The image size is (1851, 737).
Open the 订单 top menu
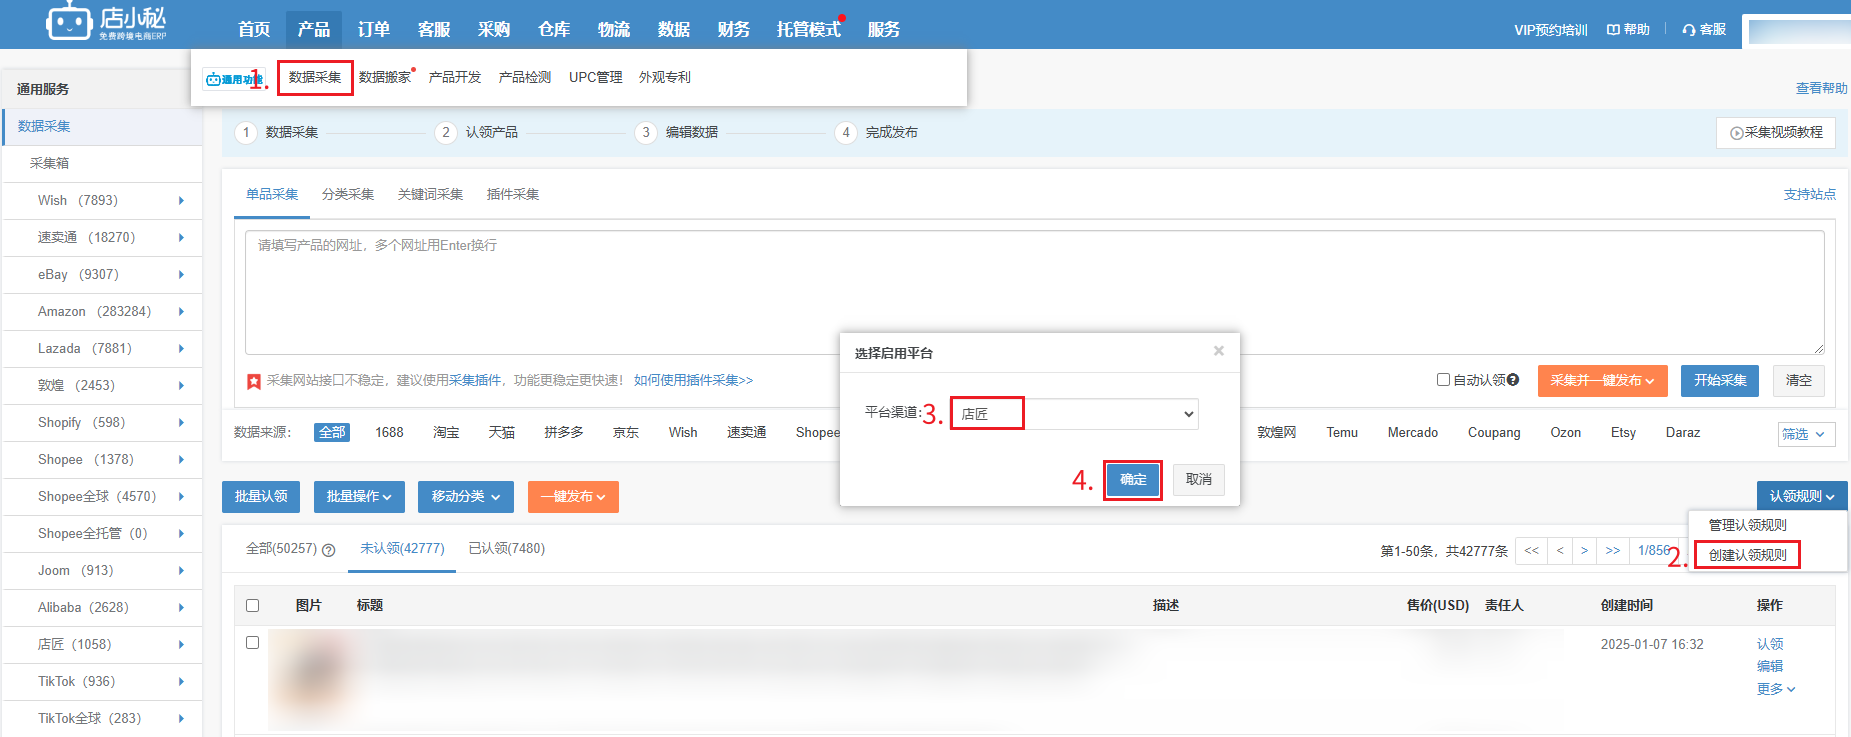[373, 30]
